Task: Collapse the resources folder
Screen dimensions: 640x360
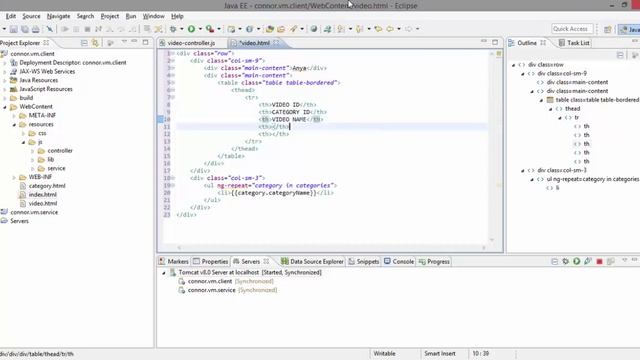Action: pyautogui.click(x=14, y=124)
